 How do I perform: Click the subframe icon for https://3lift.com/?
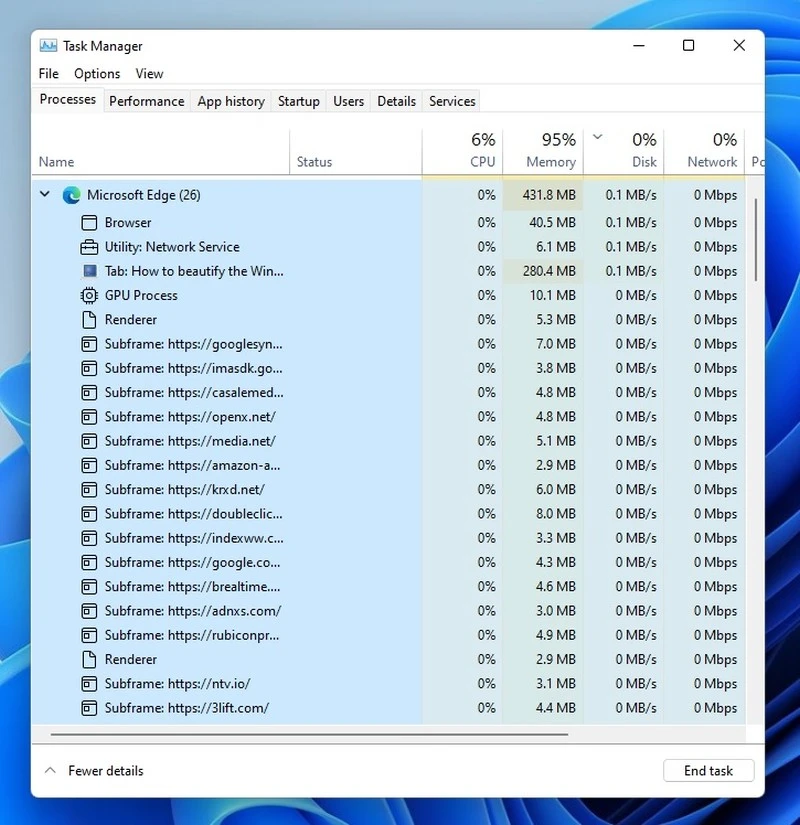pyautogui.click(x=89, y=708)
